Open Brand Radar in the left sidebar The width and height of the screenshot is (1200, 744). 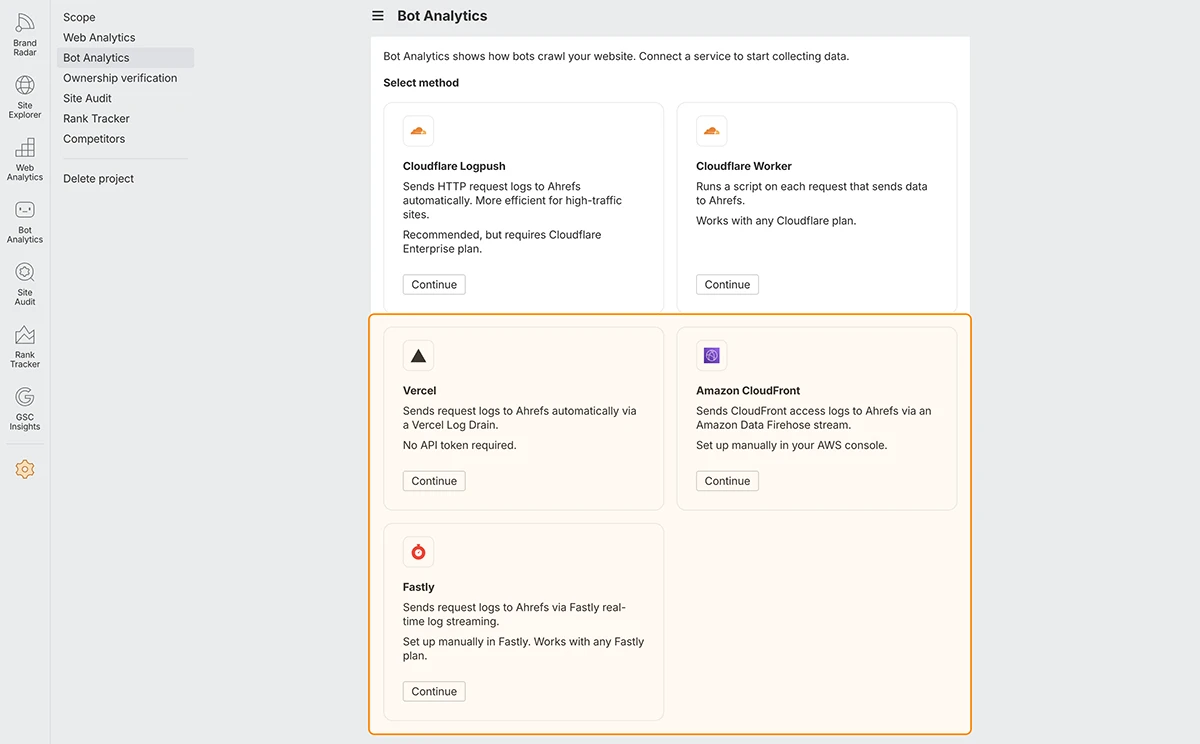coord(25,34)
